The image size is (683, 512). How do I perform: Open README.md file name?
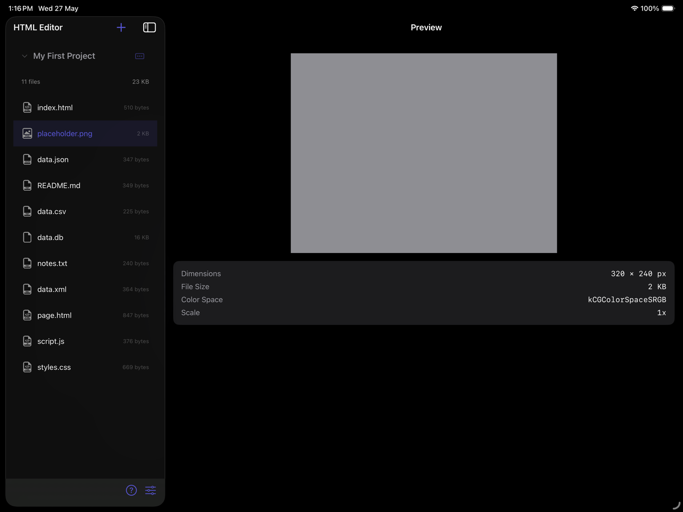pos(59,186)
